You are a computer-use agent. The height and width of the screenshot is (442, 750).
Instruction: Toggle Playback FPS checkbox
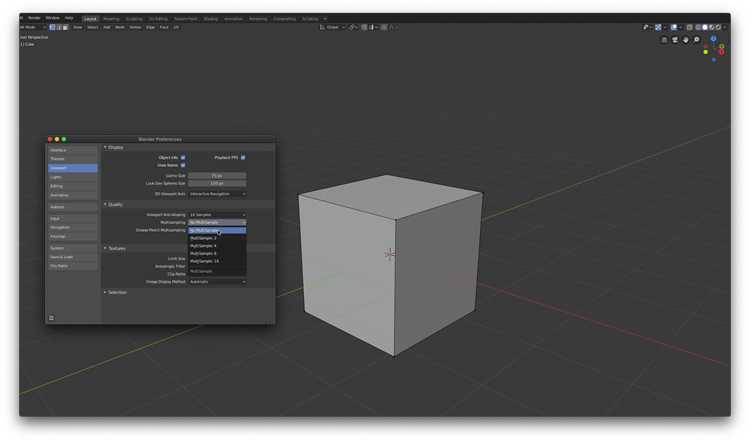pos(243,157)
